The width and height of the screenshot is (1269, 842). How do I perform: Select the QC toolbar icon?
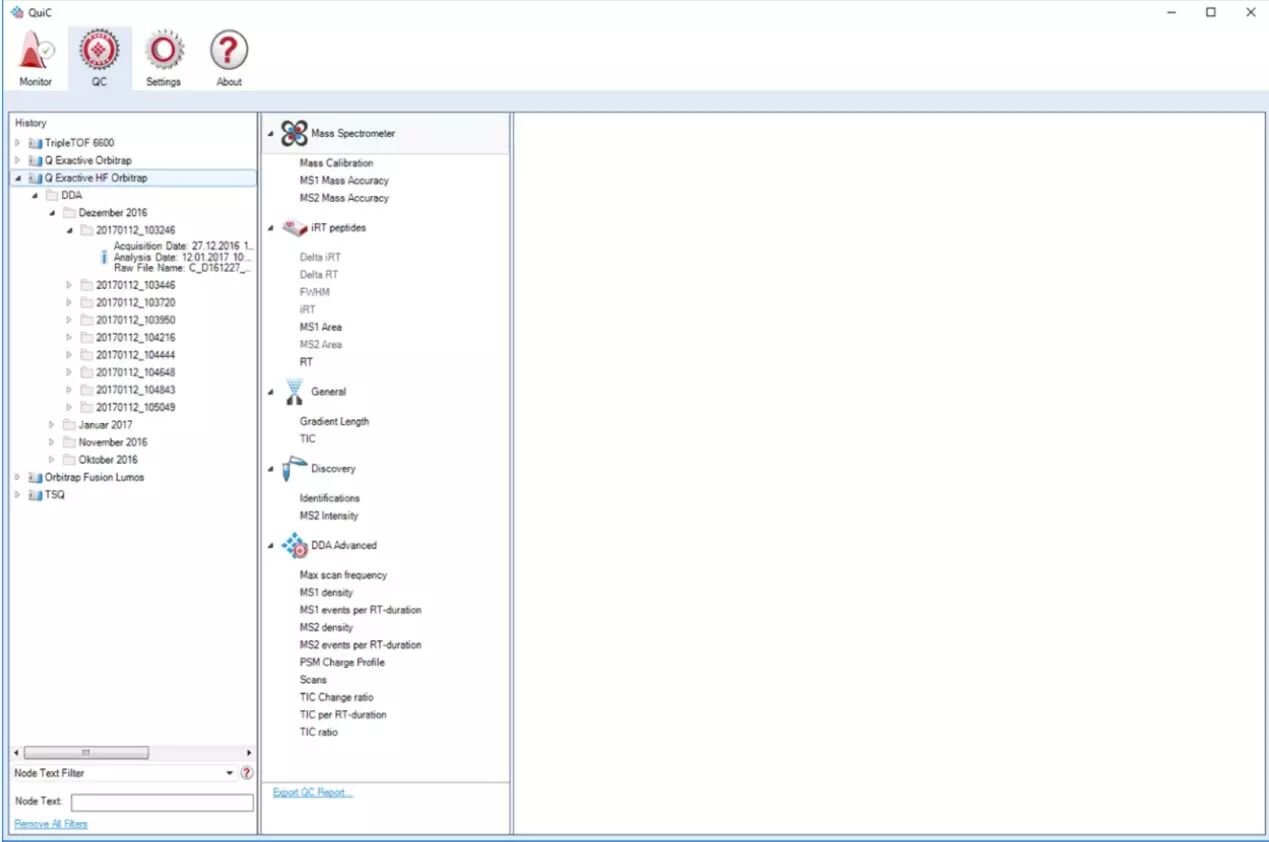point(99,51)
